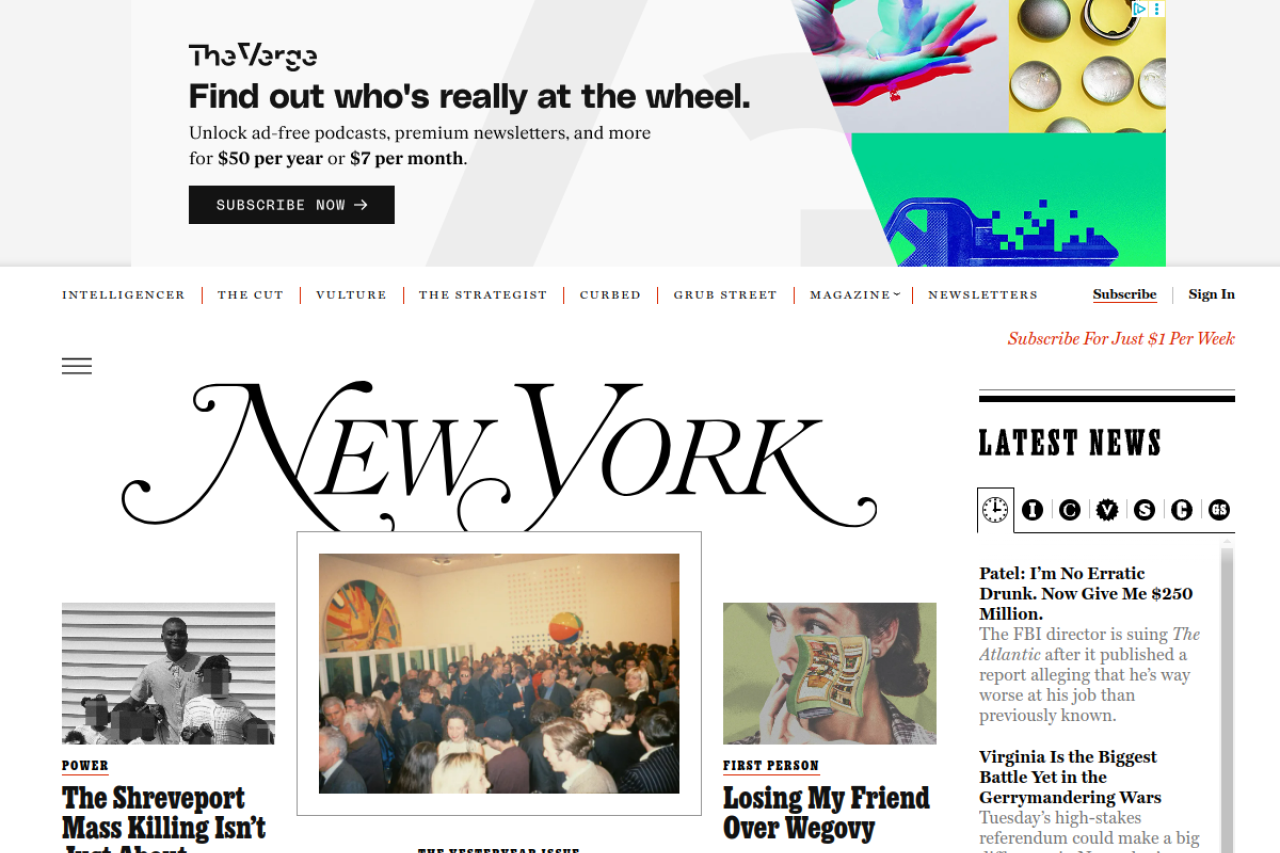Select the clock latest news tab
Viewport: 1280px width, 853px height.
click(995, 510)
